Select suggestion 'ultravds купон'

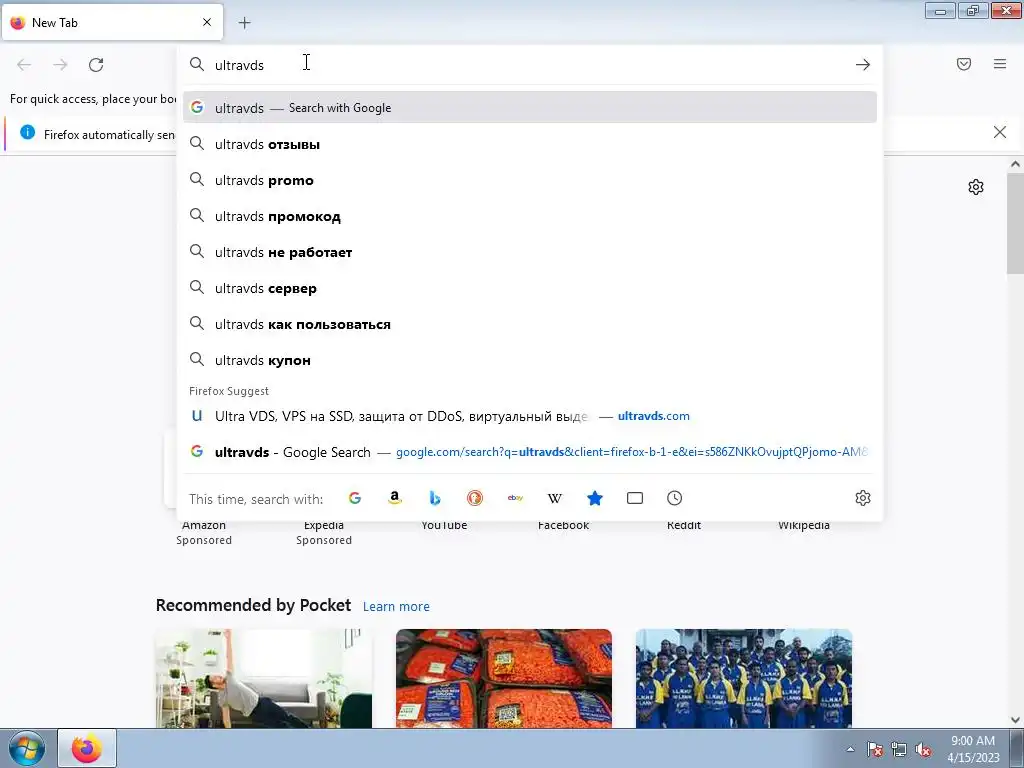click(x=530, y=360)
